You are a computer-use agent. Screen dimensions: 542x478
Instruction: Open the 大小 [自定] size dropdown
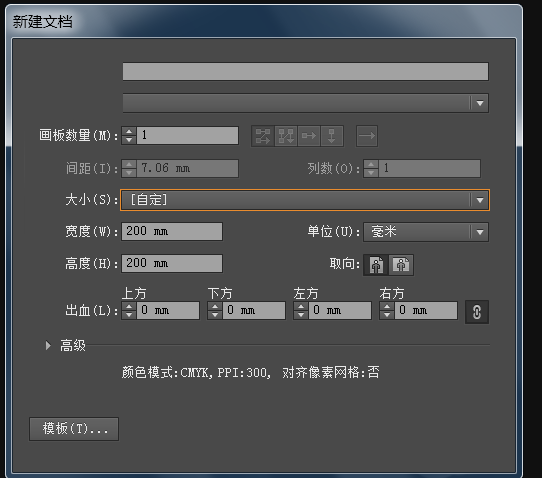(x=305, y=200)
